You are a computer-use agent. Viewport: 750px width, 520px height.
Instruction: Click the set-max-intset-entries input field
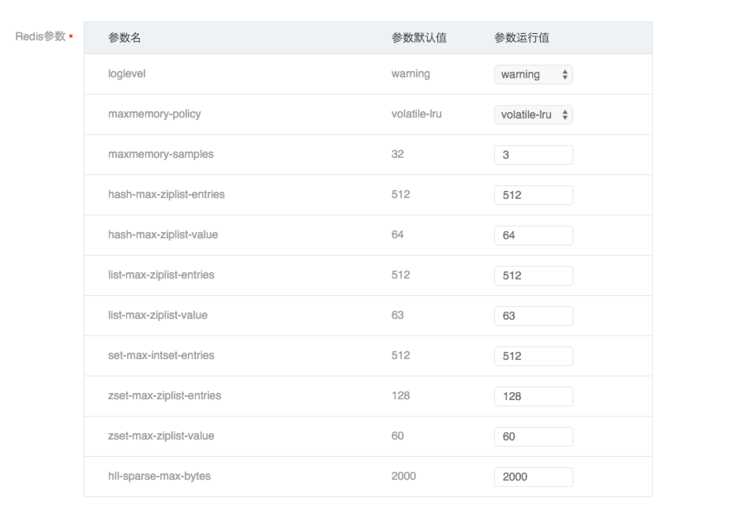pyautogui.click(x=533, y=356)
